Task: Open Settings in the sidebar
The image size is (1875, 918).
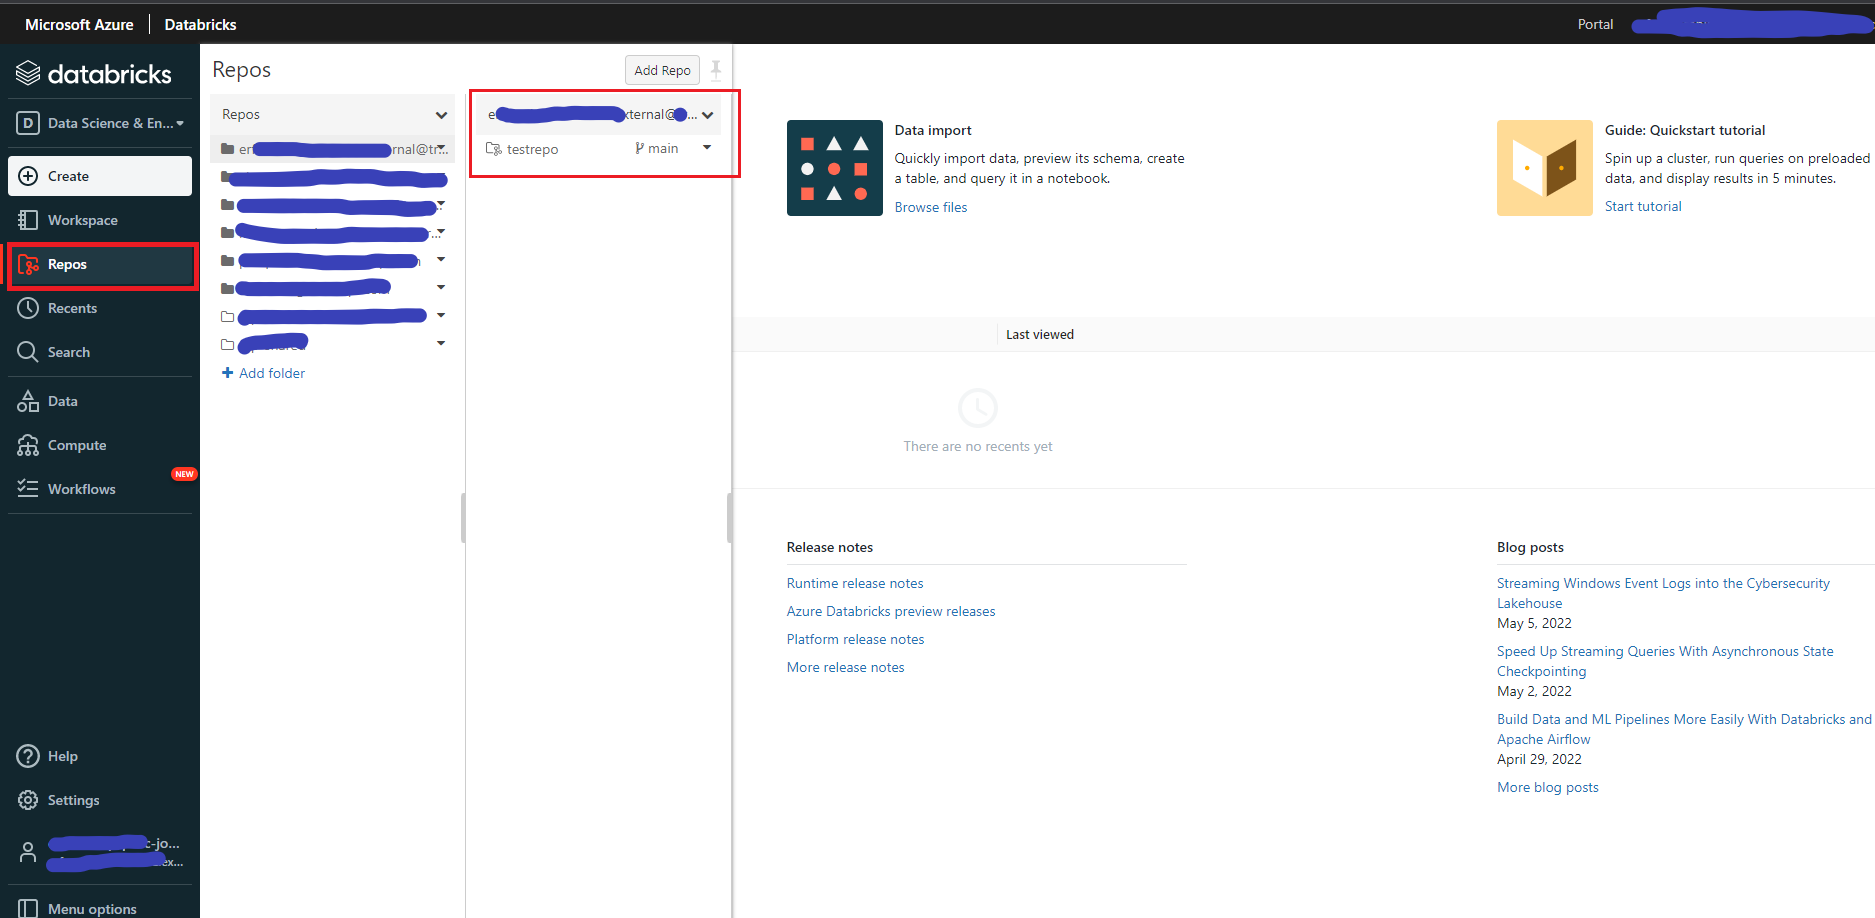Action: click(x=100, y=800)
